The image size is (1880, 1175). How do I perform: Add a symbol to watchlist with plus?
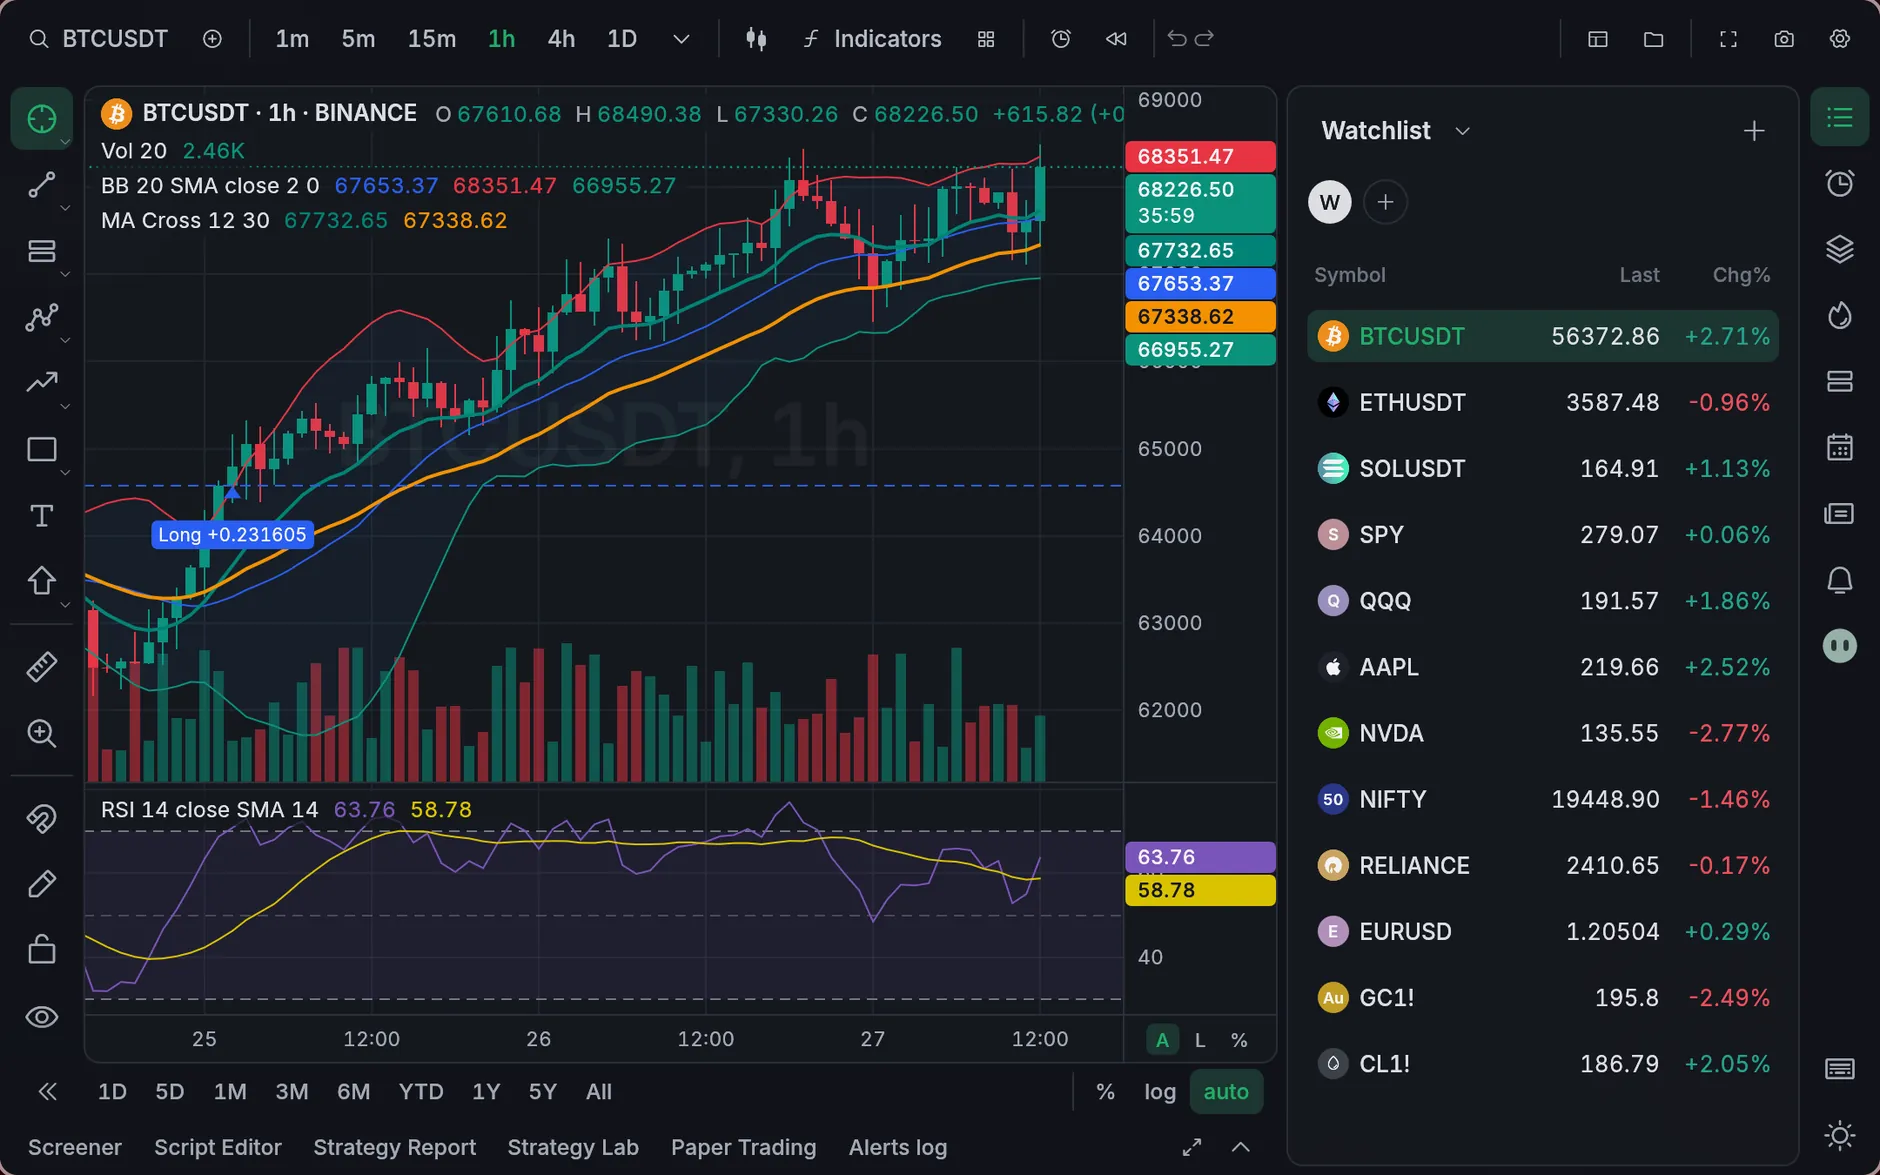pyautogui.click(x=1754, y=131)
